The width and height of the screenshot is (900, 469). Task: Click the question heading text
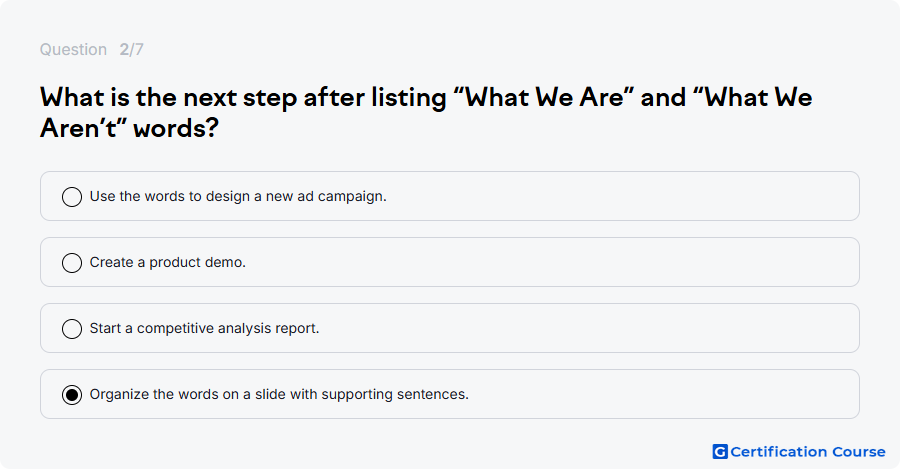tap(426, 113)
